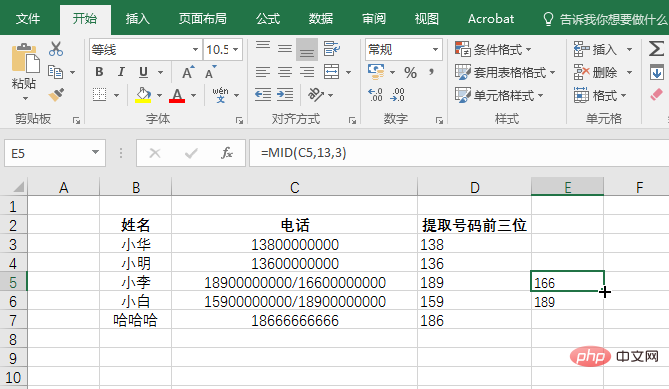Viewport: 669px width, 389px height.
Task: Insert function with fx button
Action: click(227, 153)
